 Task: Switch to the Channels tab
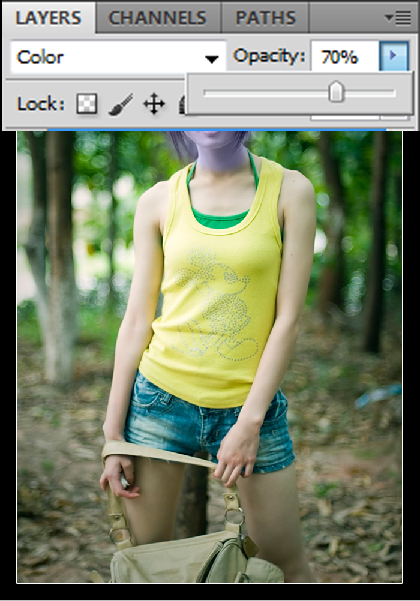pyautogui.click(x=158, y=18)
